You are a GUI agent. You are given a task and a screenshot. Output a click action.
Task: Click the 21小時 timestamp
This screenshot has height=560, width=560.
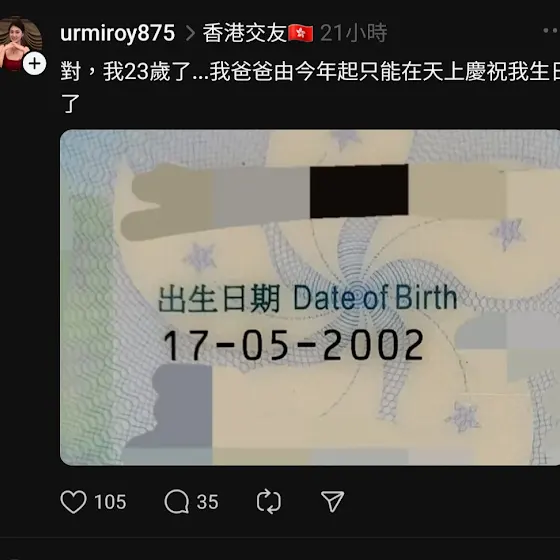click(x=354, y=33)
